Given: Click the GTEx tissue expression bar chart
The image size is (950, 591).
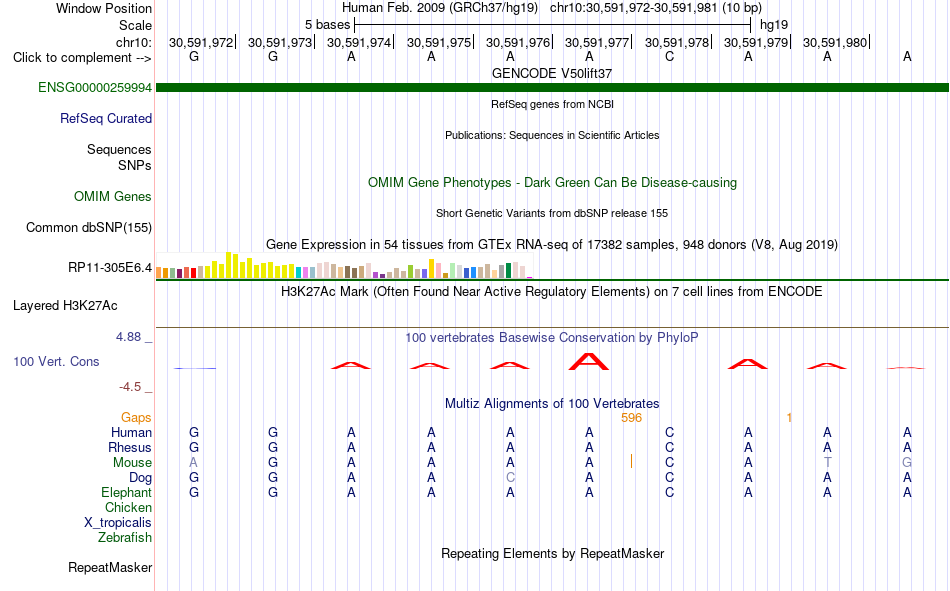Looking at the screenshot, I should (344, 265).
